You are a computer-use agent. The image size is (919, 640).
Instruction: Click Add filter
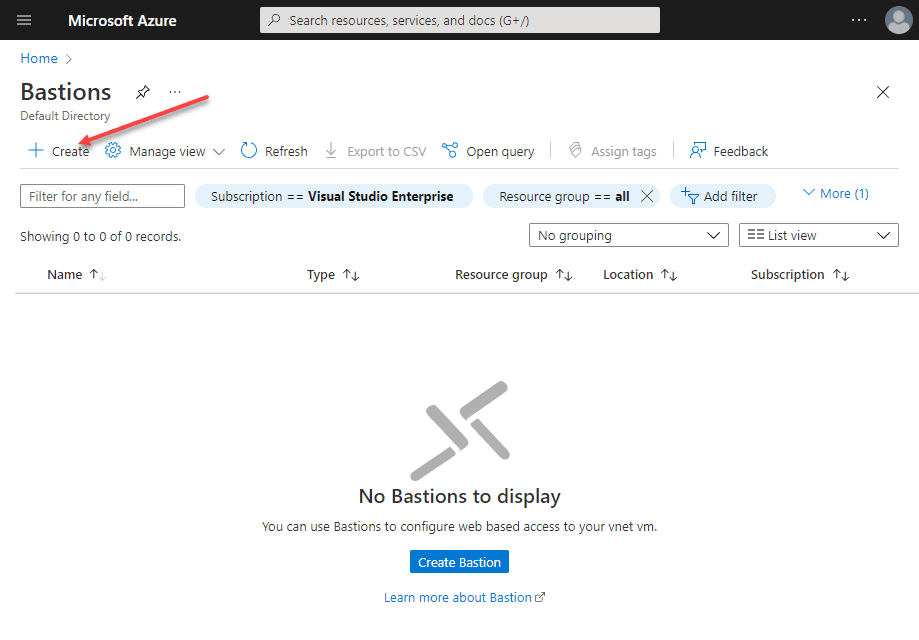tap(722, 196)
